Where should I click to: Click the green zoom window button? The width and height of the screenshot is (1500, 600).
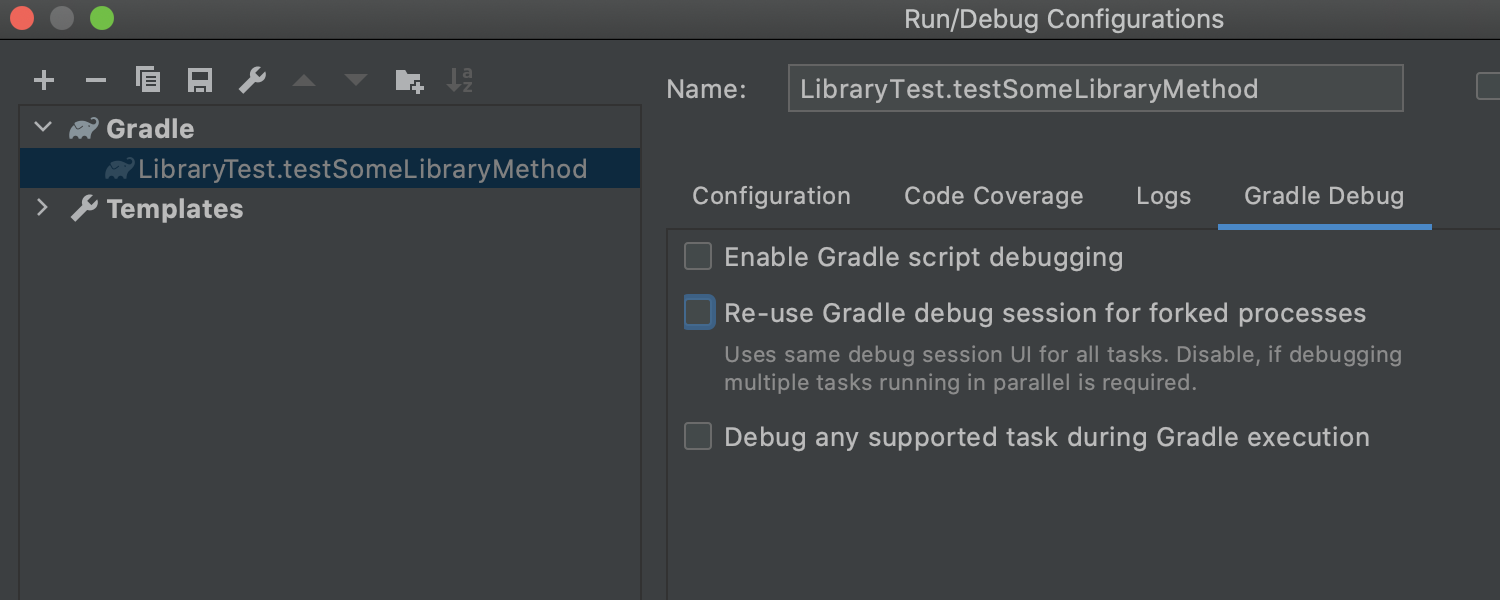click(x=102, y=18)
